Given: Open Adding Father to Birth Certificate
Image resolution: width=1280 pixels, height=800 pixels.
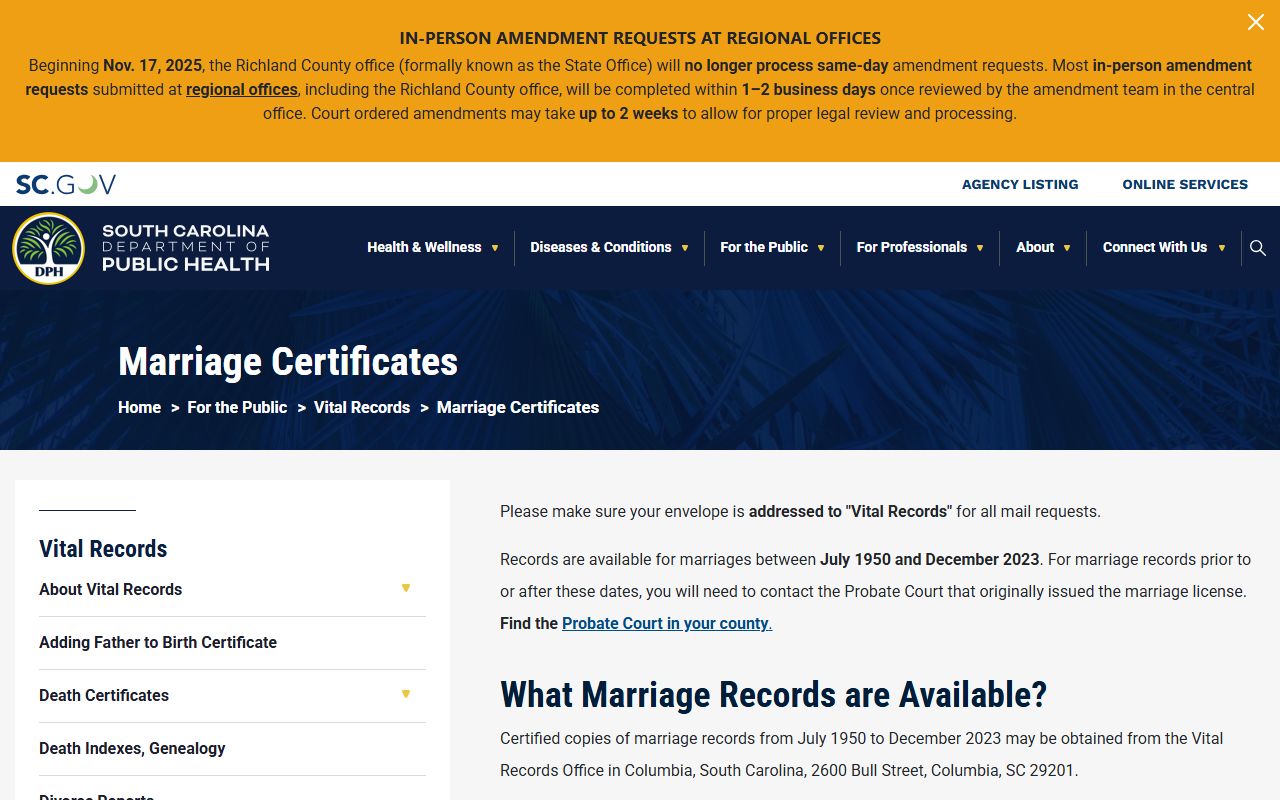Looking at the screenshot, I should (158, 642).
